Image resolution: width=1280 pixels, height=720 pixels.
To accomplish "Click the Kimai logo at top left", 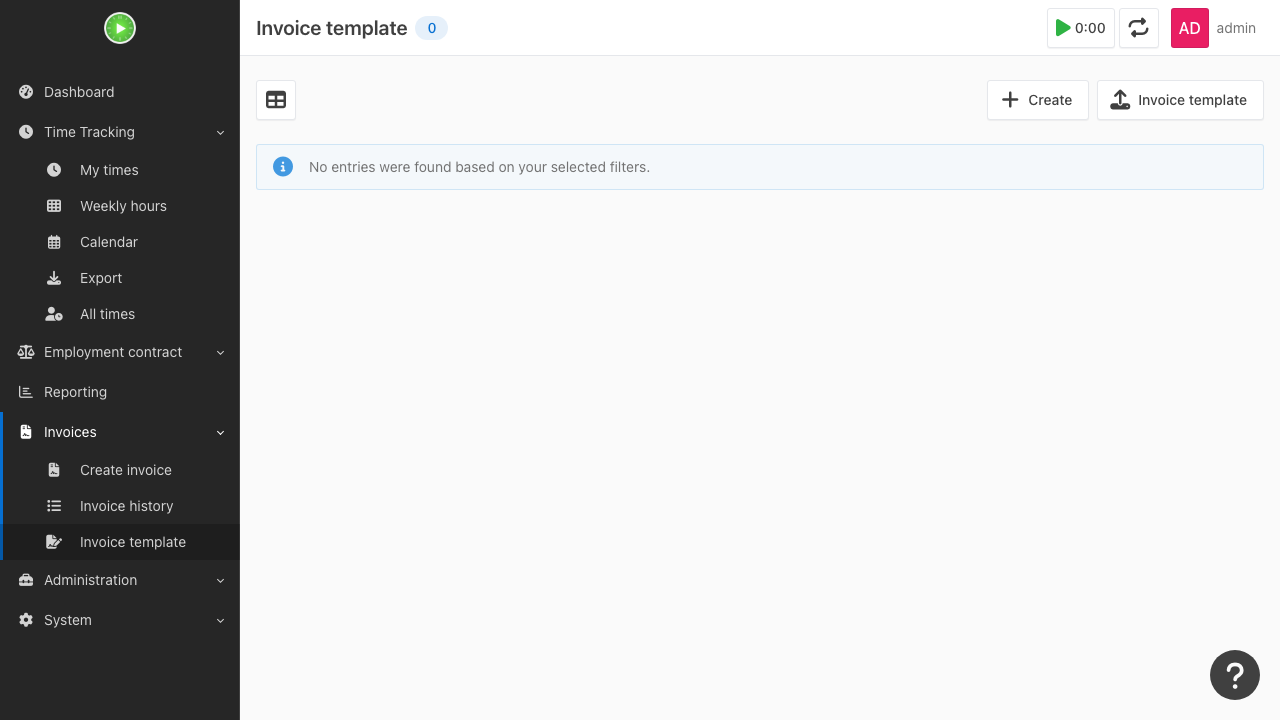I will (120, 28).
